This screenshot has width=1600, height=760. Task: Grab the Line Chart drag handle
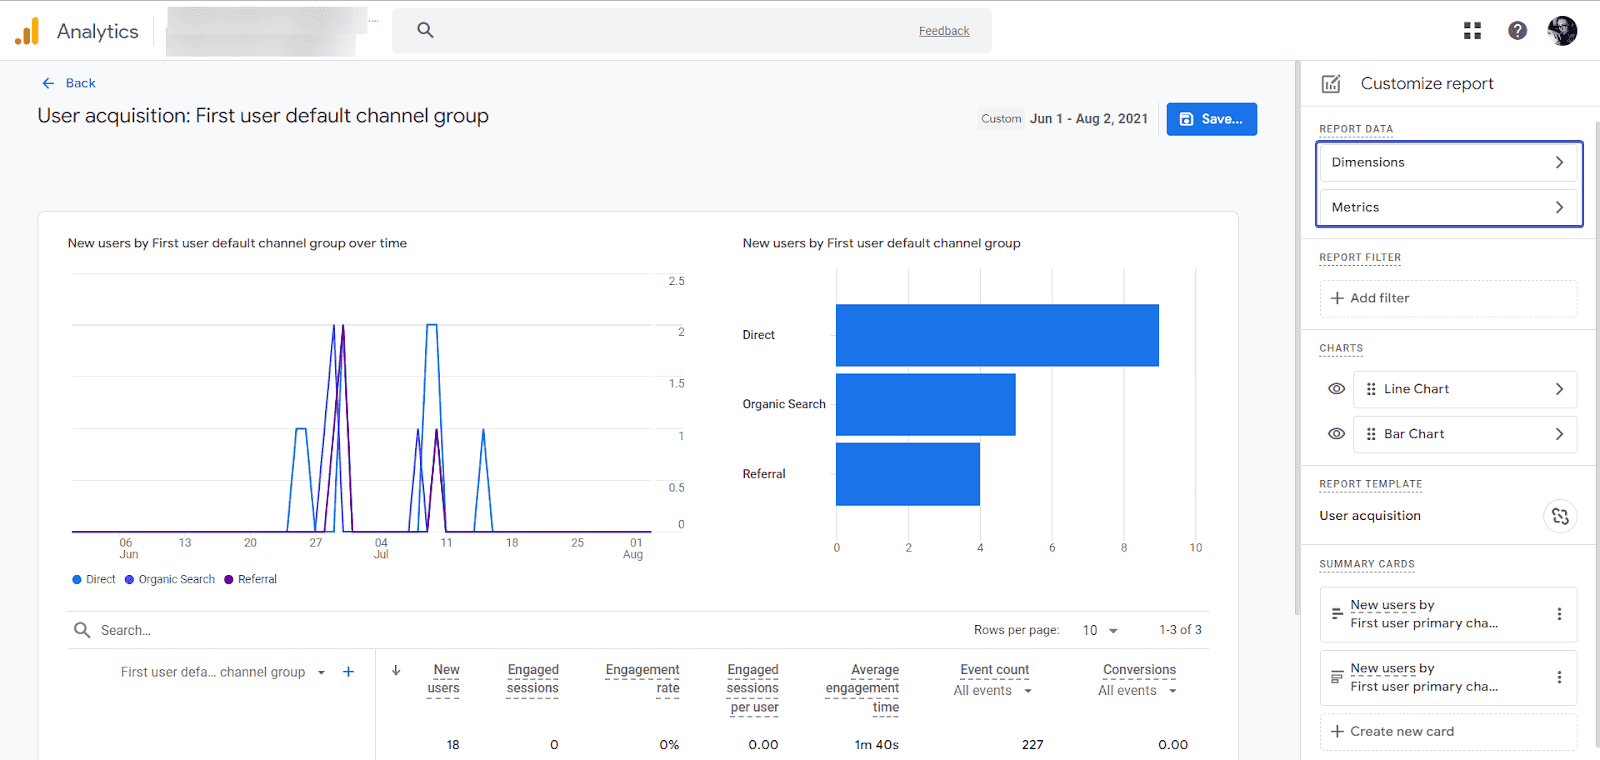coord(1371,389)
